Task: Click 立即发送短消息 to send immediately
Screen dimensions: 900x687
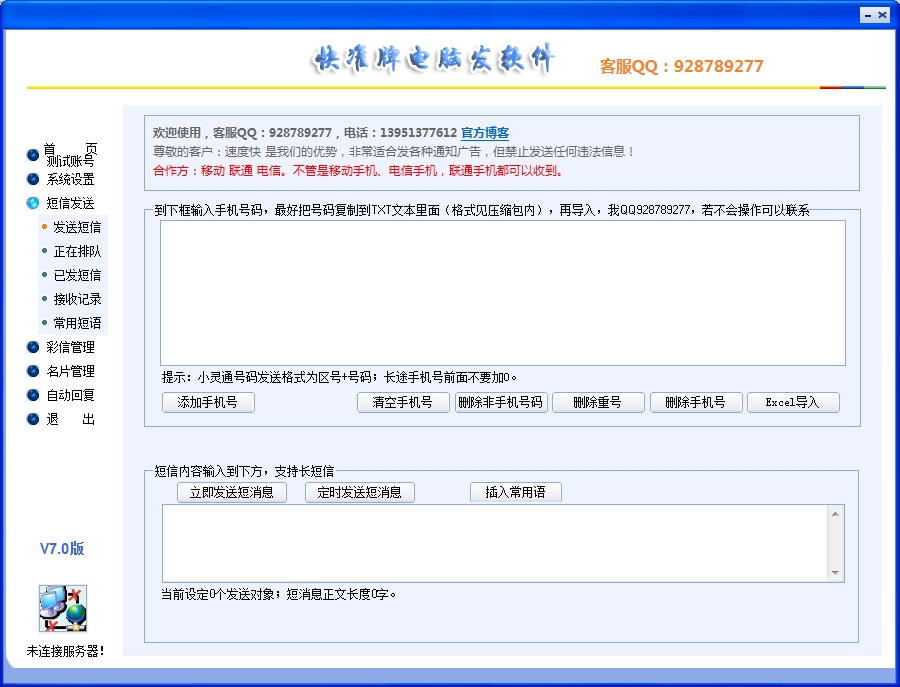Action: pos(232,492)
